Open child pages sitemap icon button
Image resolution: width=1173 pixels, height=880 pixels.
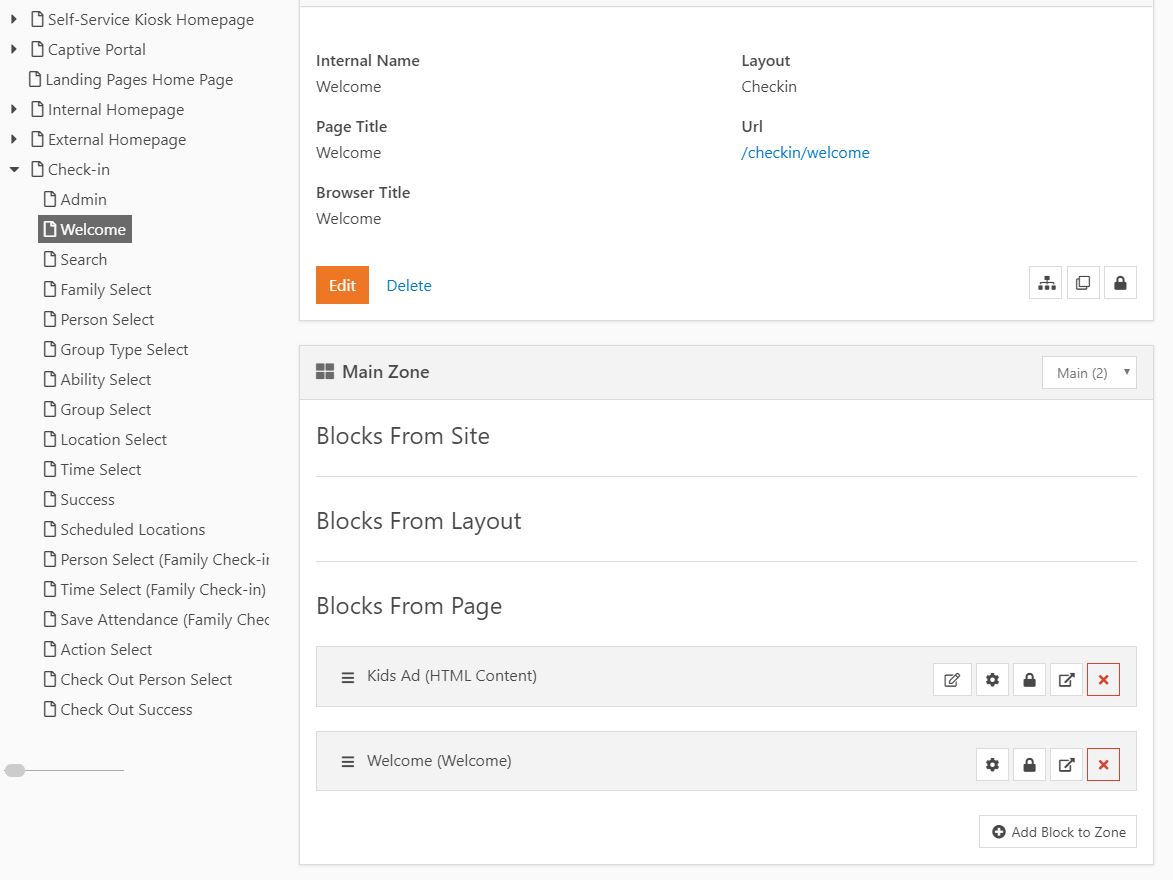(x=1046, y=283)
